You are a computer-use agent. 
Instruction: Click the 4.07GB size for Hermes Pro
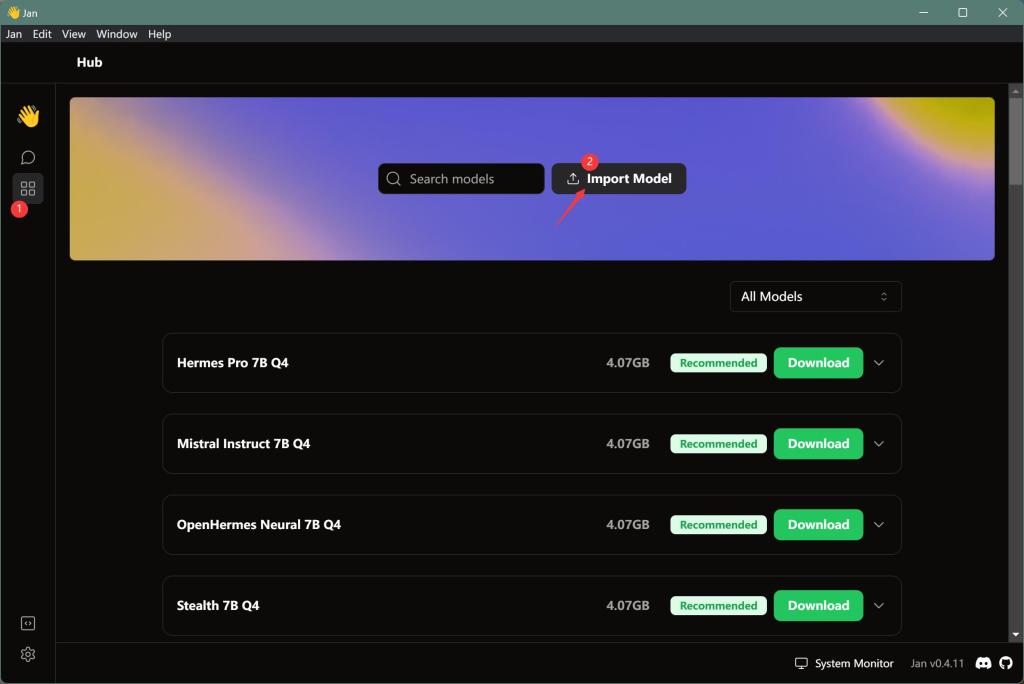[628, 363]
